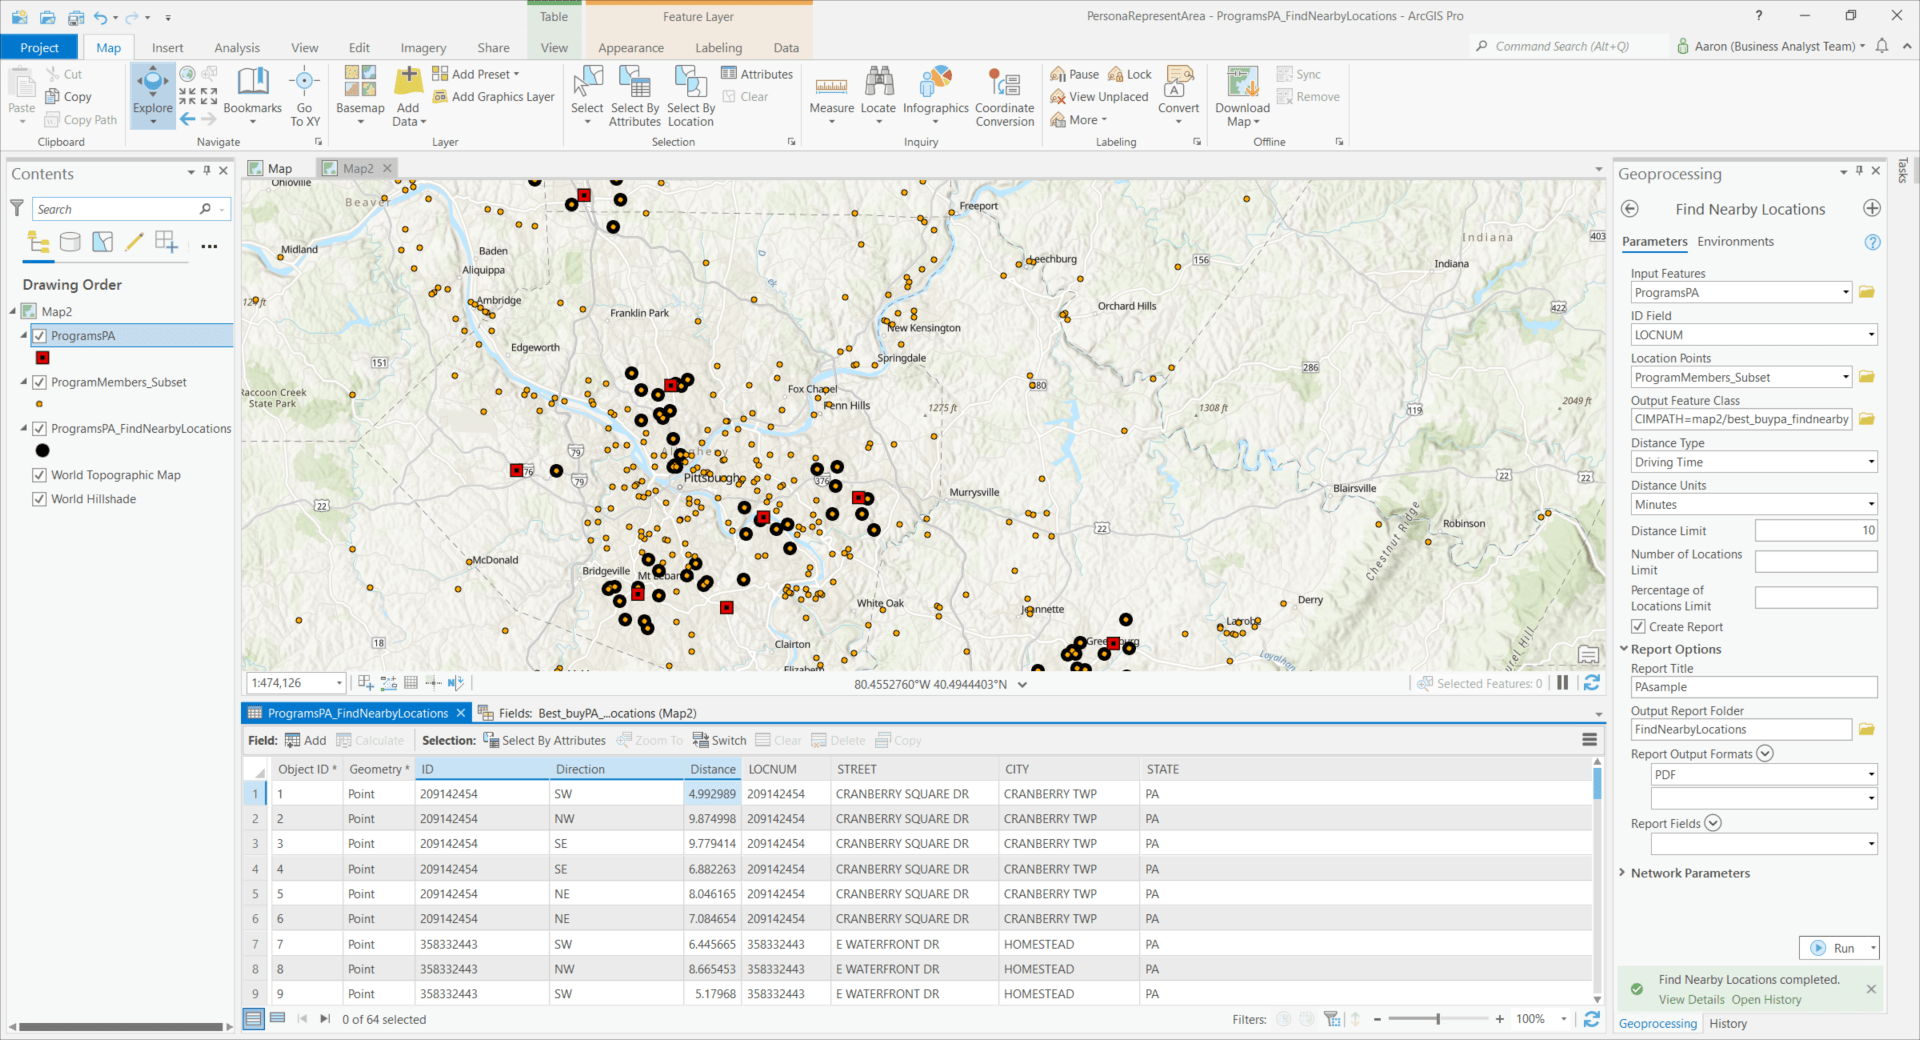The height and width of the screenshot is (1040, 1920).
Task: Adjust the table zoom slider
Action: [1440, 1019]
